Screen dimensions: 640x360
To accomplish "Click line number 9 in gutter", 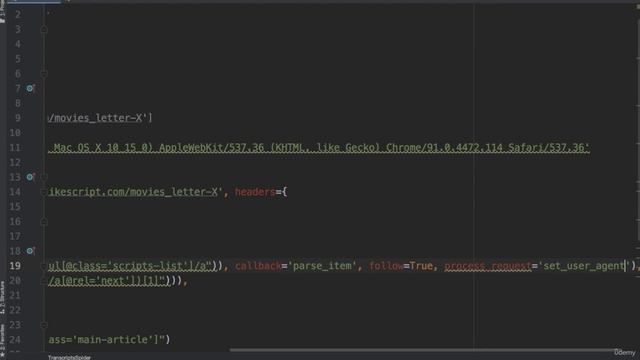I will [x=18, y=118].
